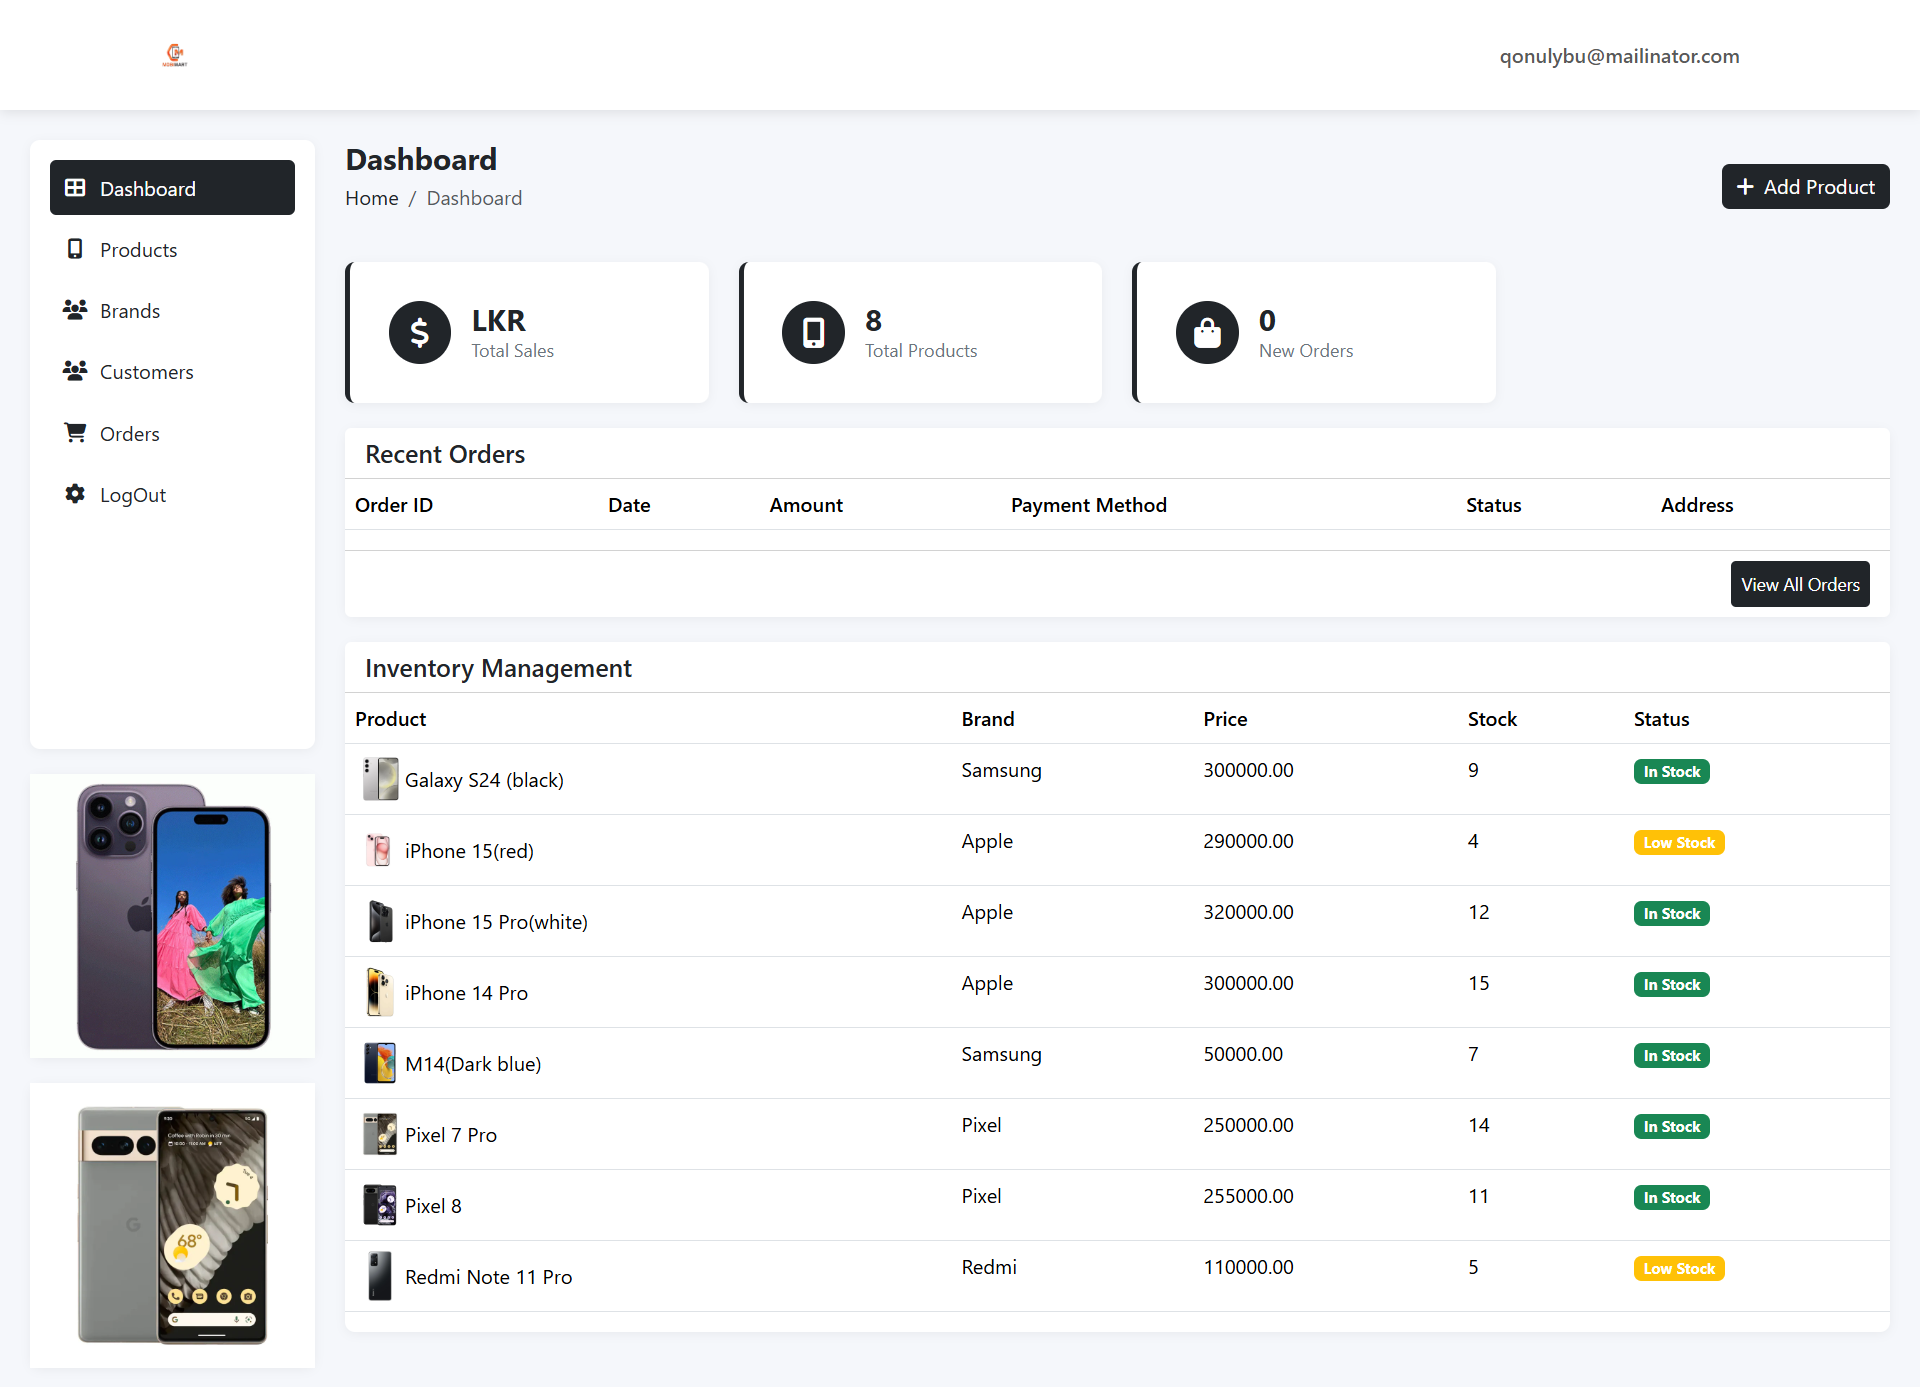Click the Payment Method column header
Screen dimensions: 1920x1387
click(x=1089, y=505)
